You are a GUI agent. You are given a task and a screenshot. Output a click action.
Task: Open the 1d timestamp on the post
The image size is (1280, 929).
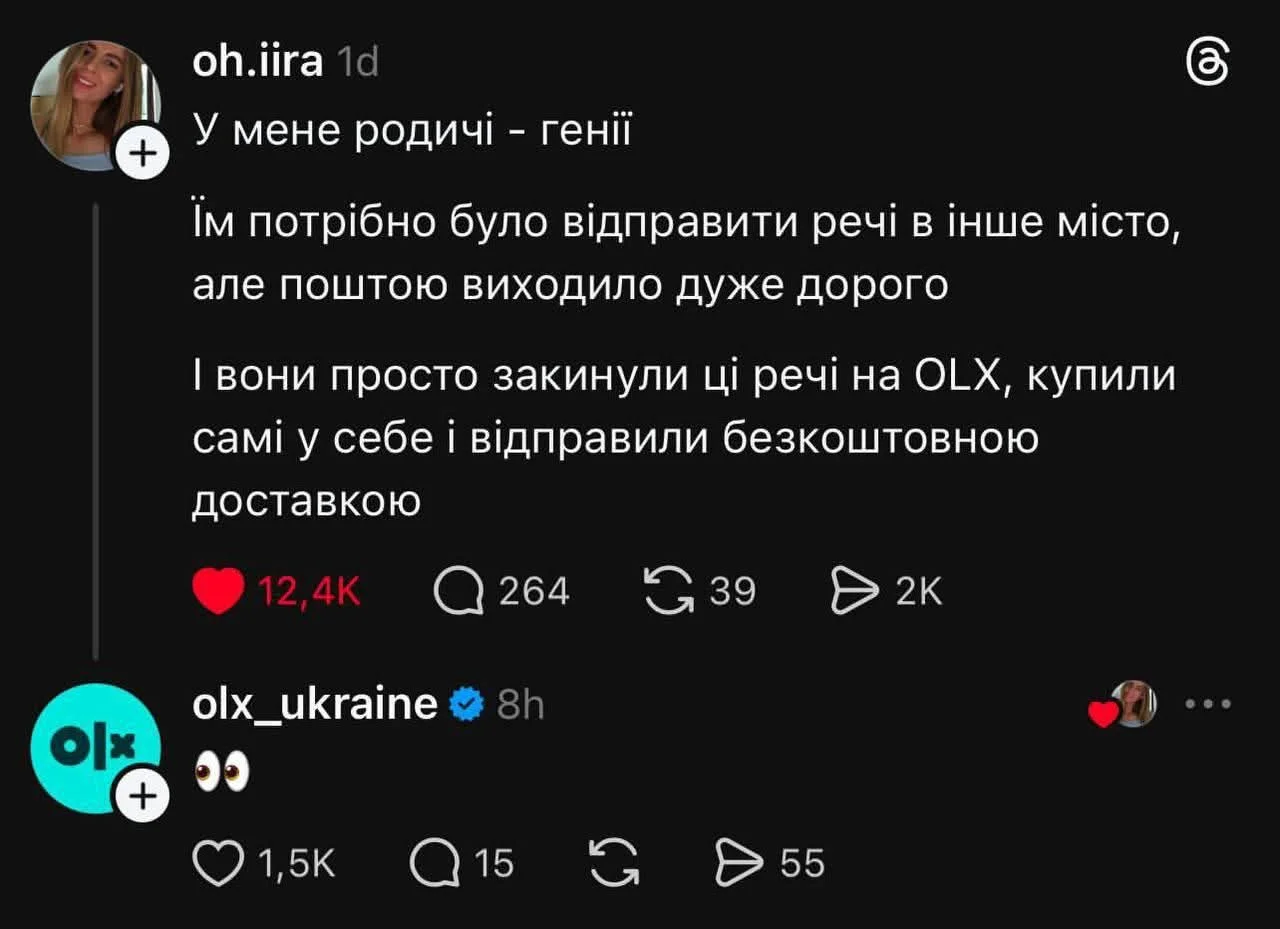[358, 64]
